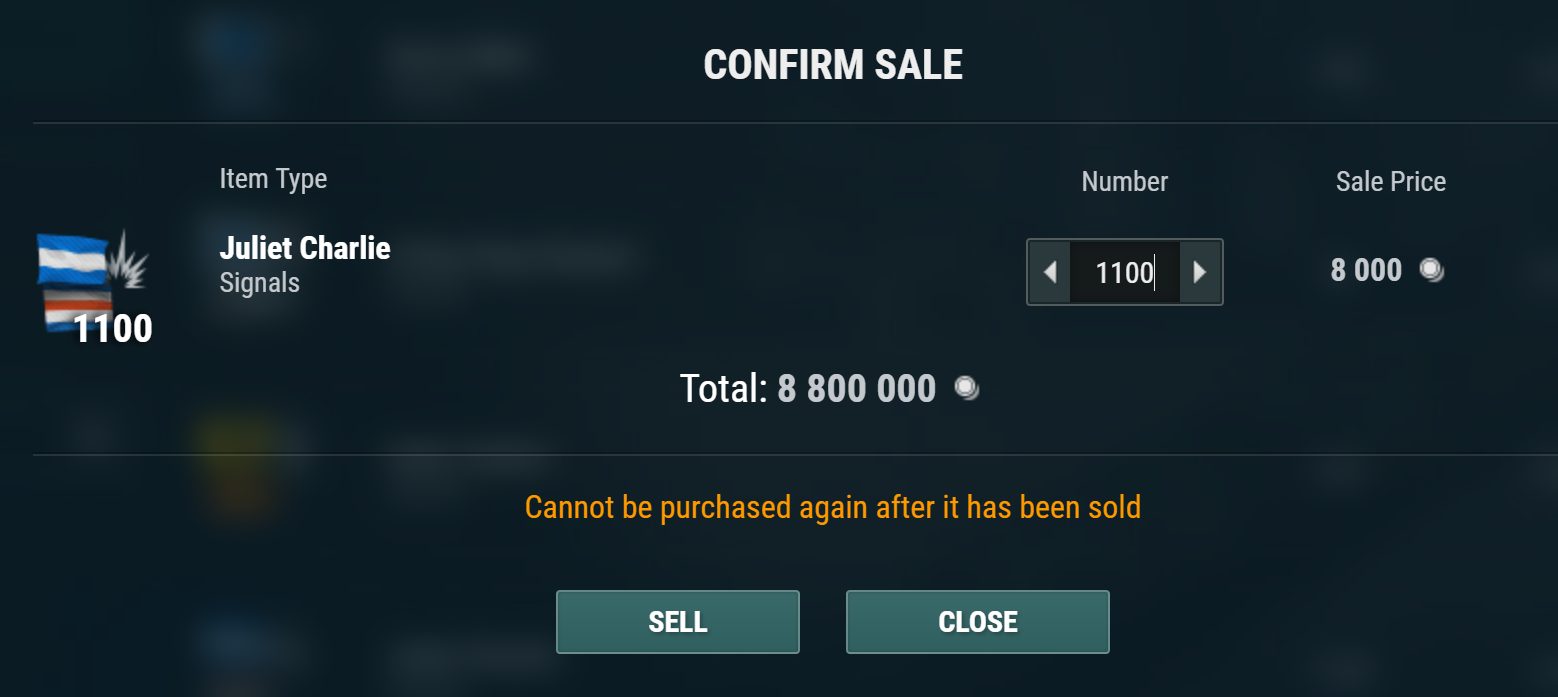Viewport: 1558px width, 697px height.
Task: Click the Number column header
Action: click(x=1124, y=181)
